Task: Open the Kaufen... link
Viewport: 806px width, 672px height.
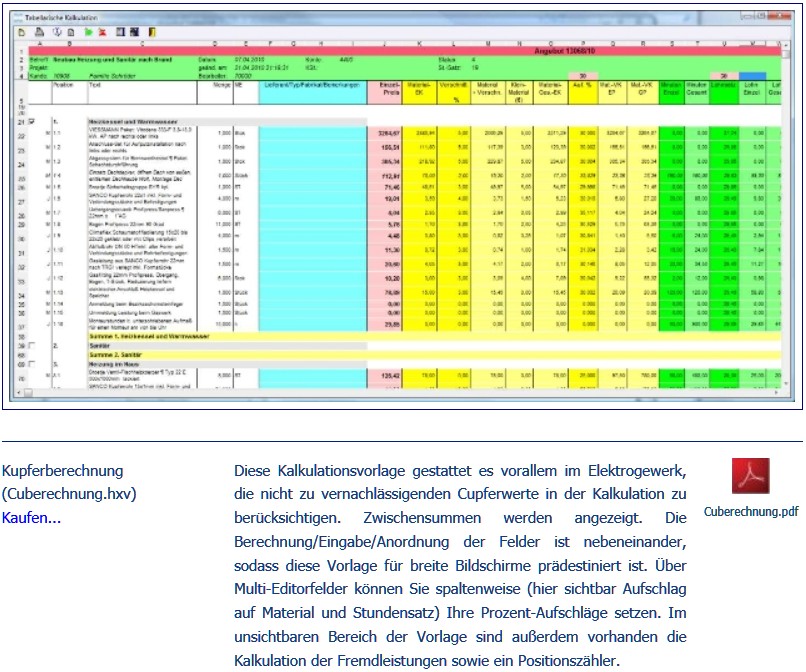Action: click(x=31, y=518)
